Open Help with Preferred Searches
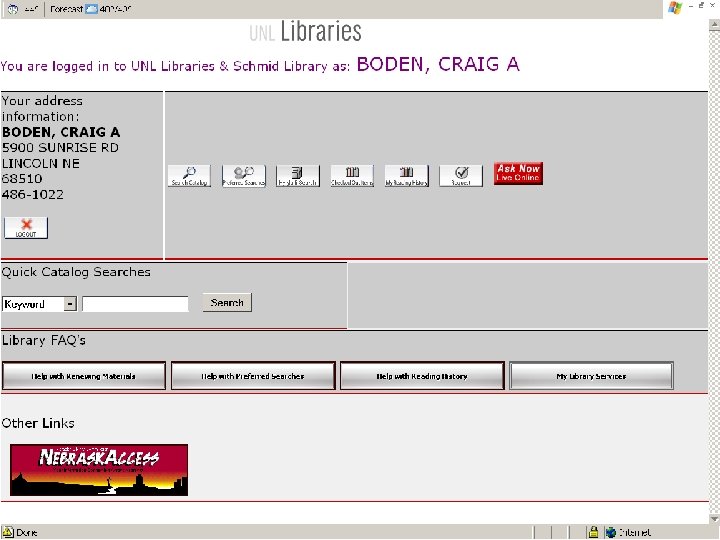 click(x=253, y=376)
